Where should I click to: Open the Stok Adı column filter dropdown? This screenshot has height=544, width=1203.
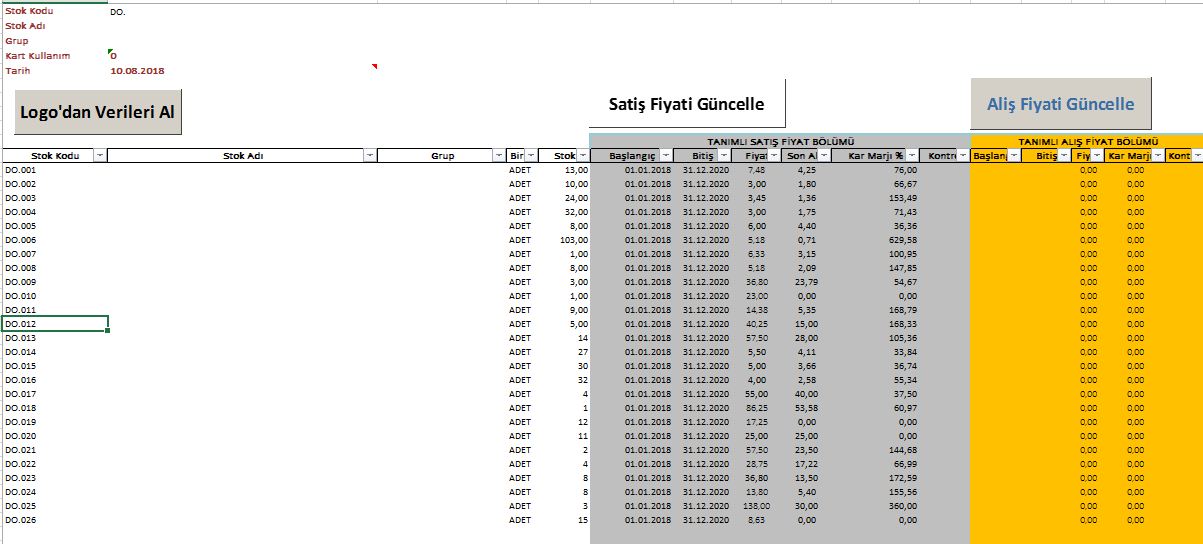(x=370, y=156)
